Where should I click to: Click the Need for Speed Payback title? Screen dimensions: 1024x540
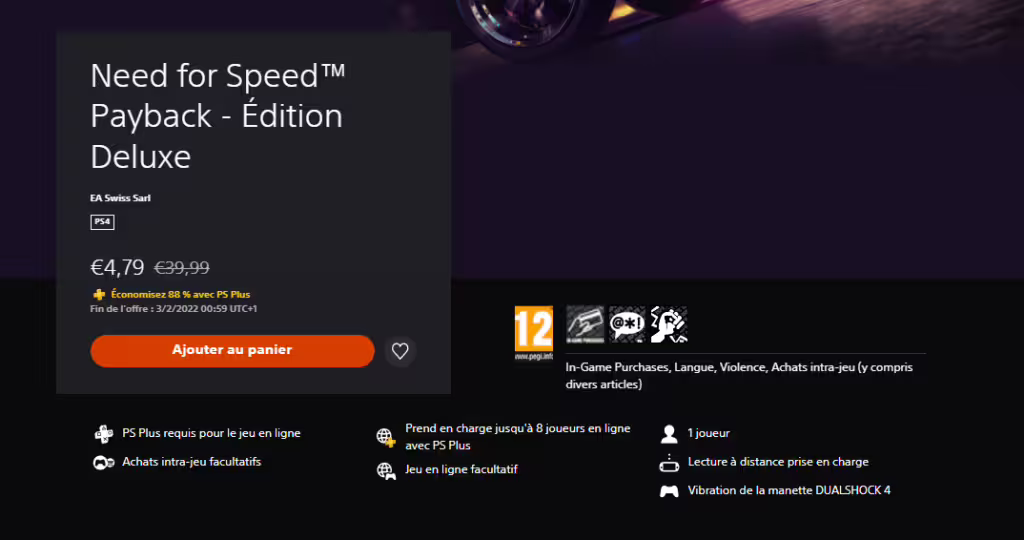pos(217,116)
